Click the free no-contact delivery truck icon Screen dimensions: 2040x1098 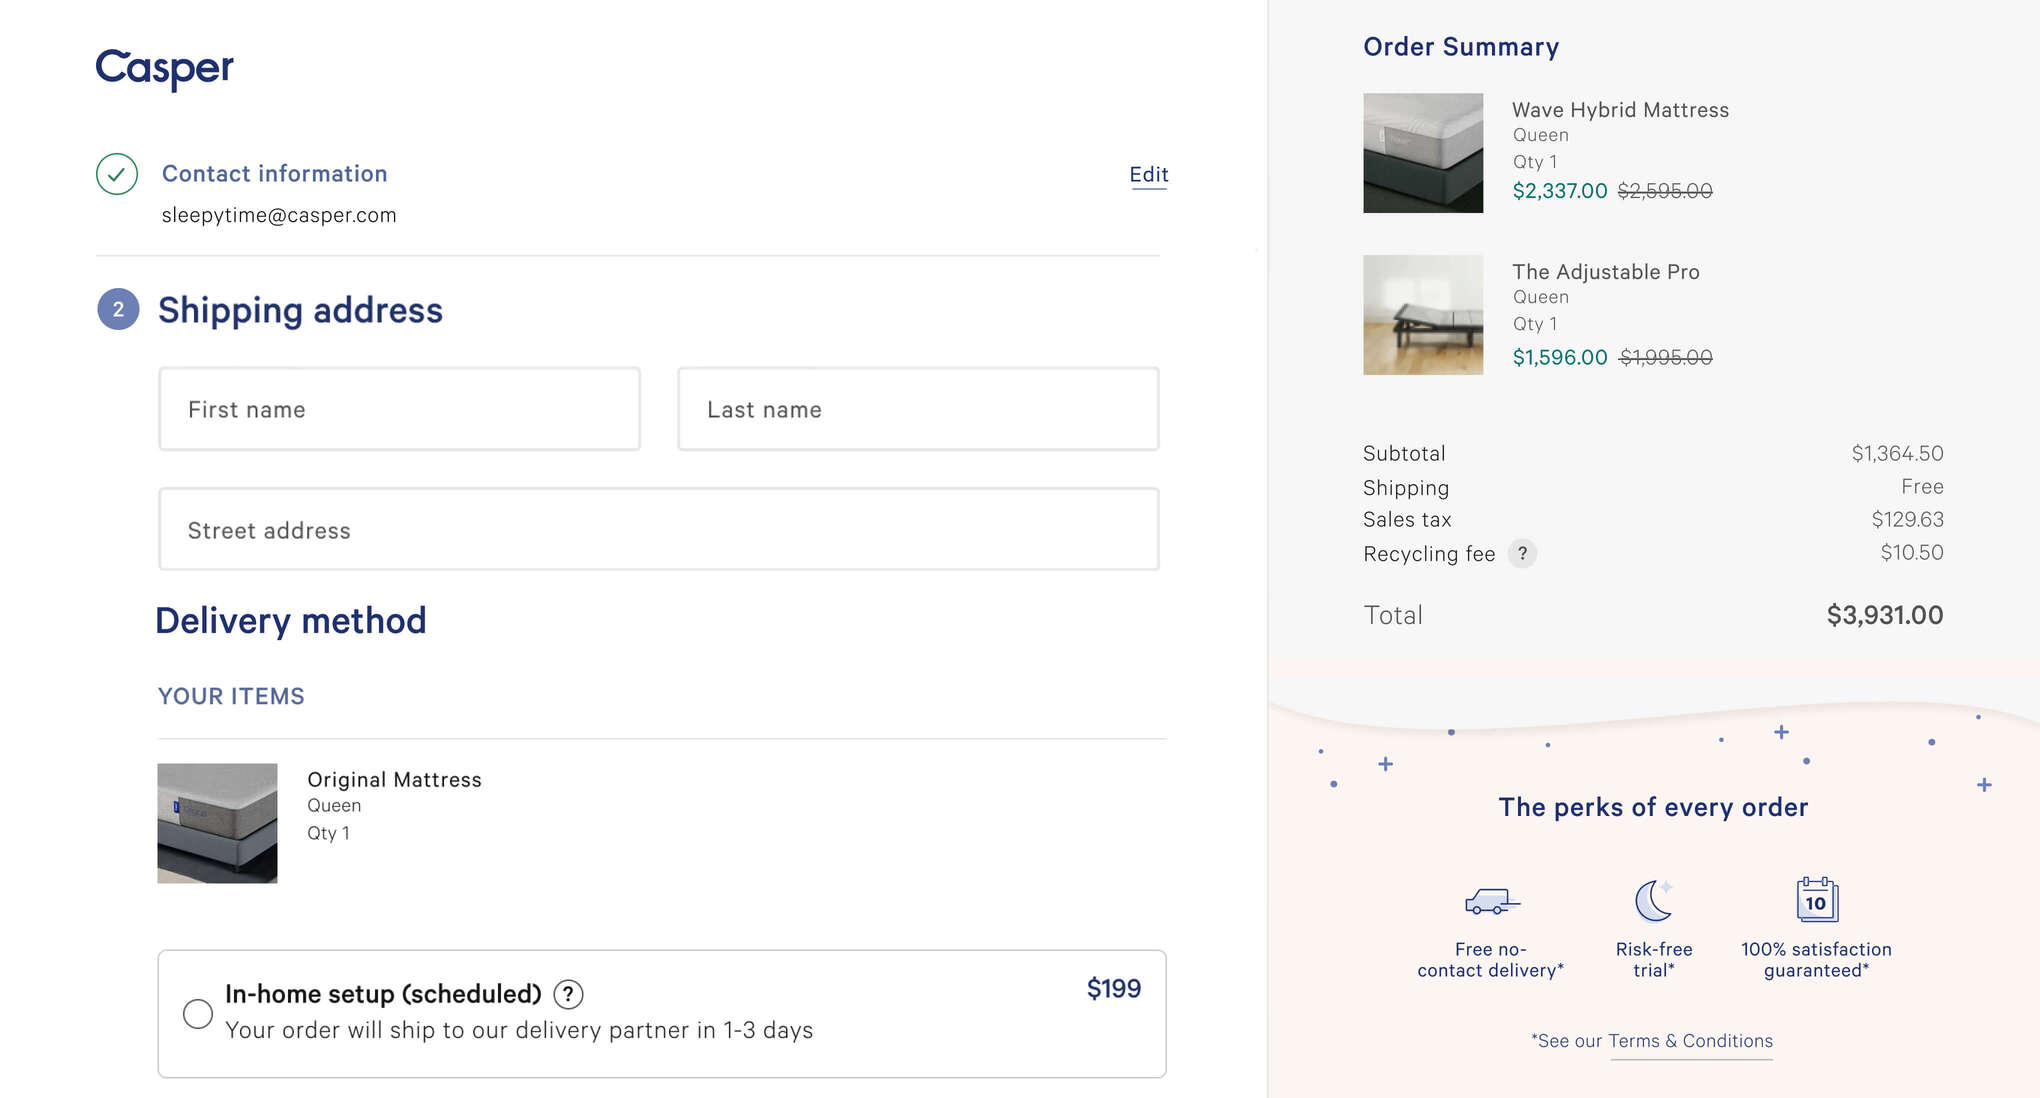(x=1491, y=901)
